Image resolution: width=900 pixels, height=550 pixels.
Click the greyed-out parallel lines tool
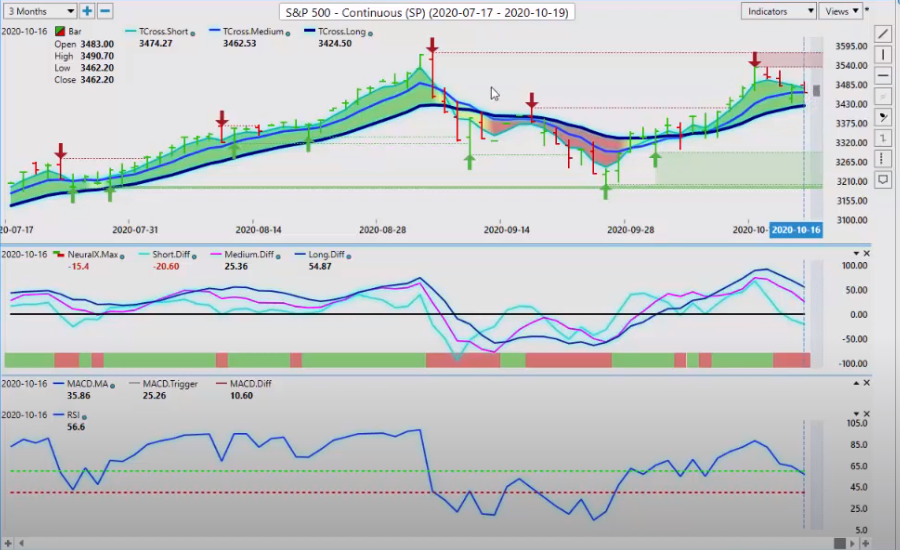click(883, 96)
